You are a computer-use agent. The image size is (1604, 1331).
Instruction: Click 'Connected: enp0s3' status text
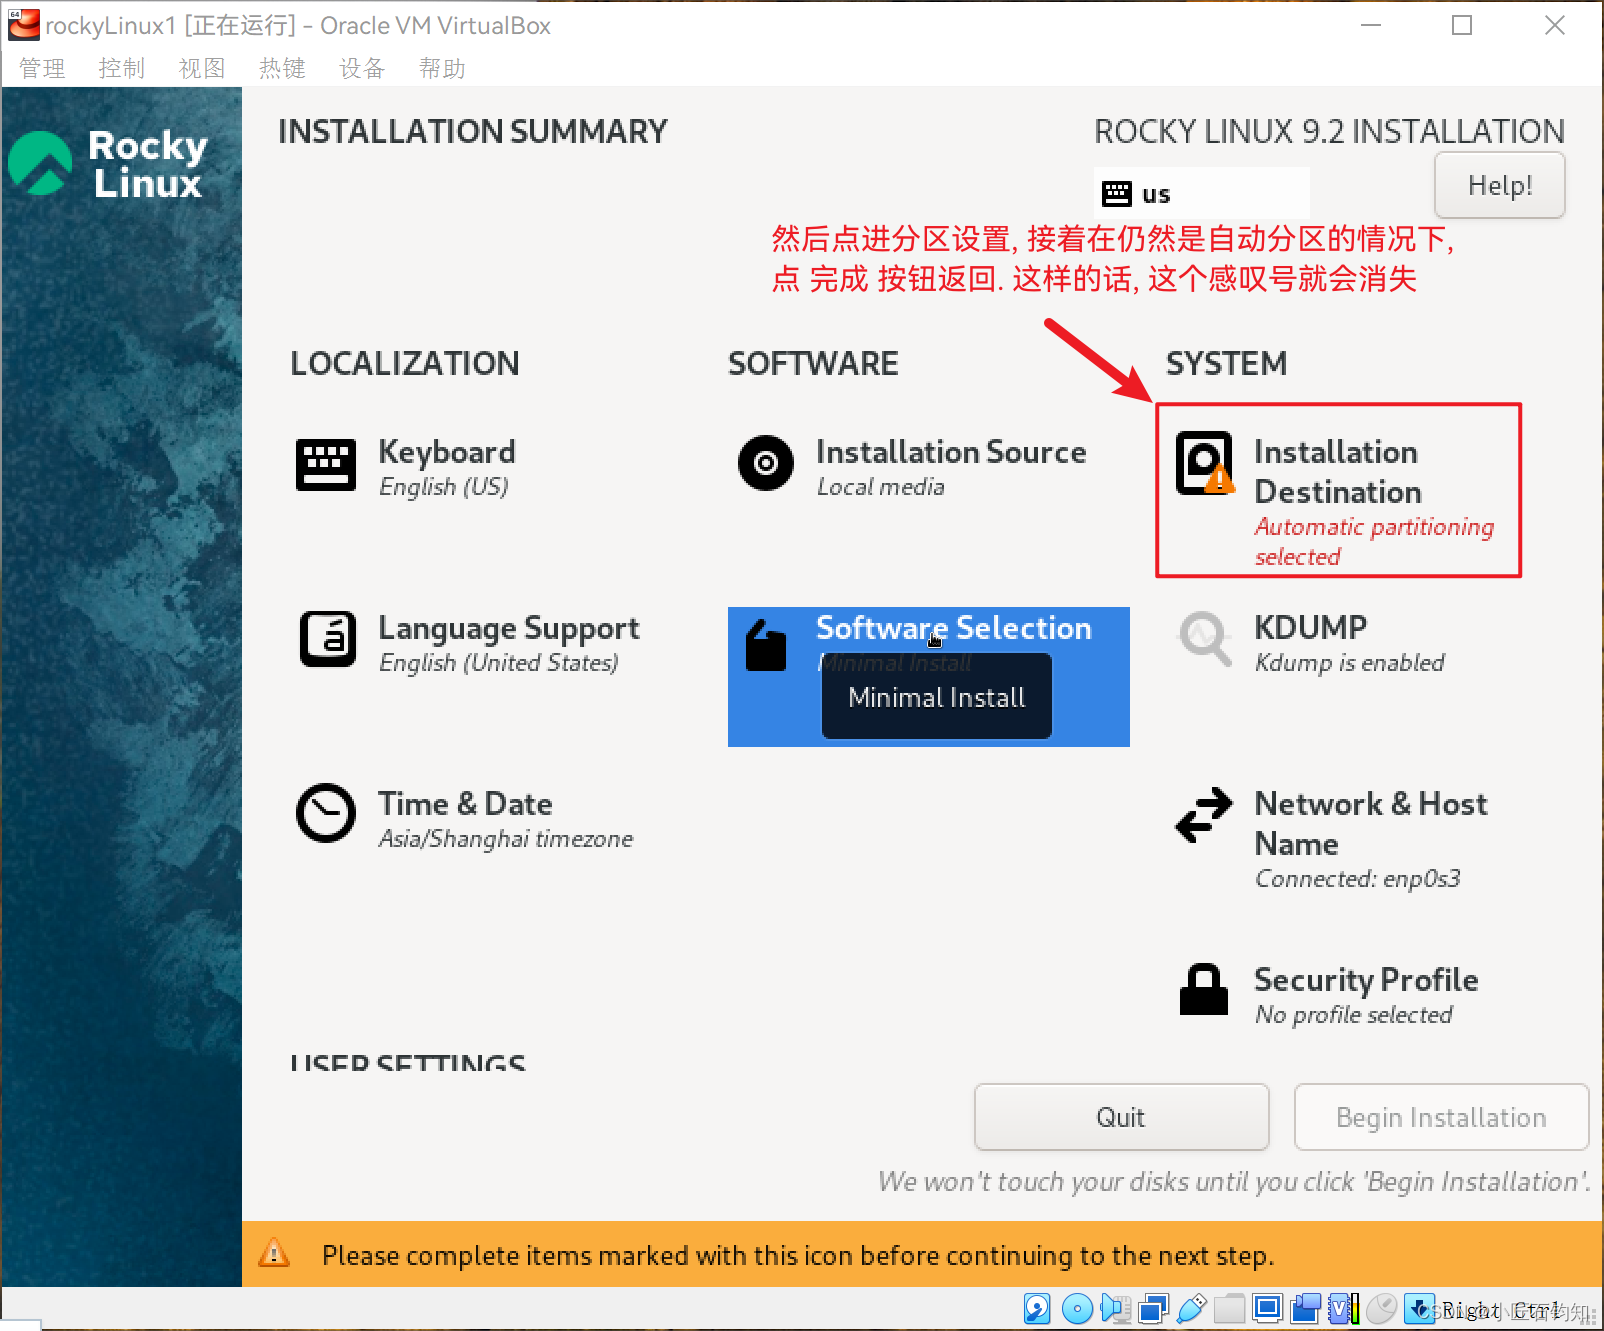pyautogui.click(x=1358, y=878)
